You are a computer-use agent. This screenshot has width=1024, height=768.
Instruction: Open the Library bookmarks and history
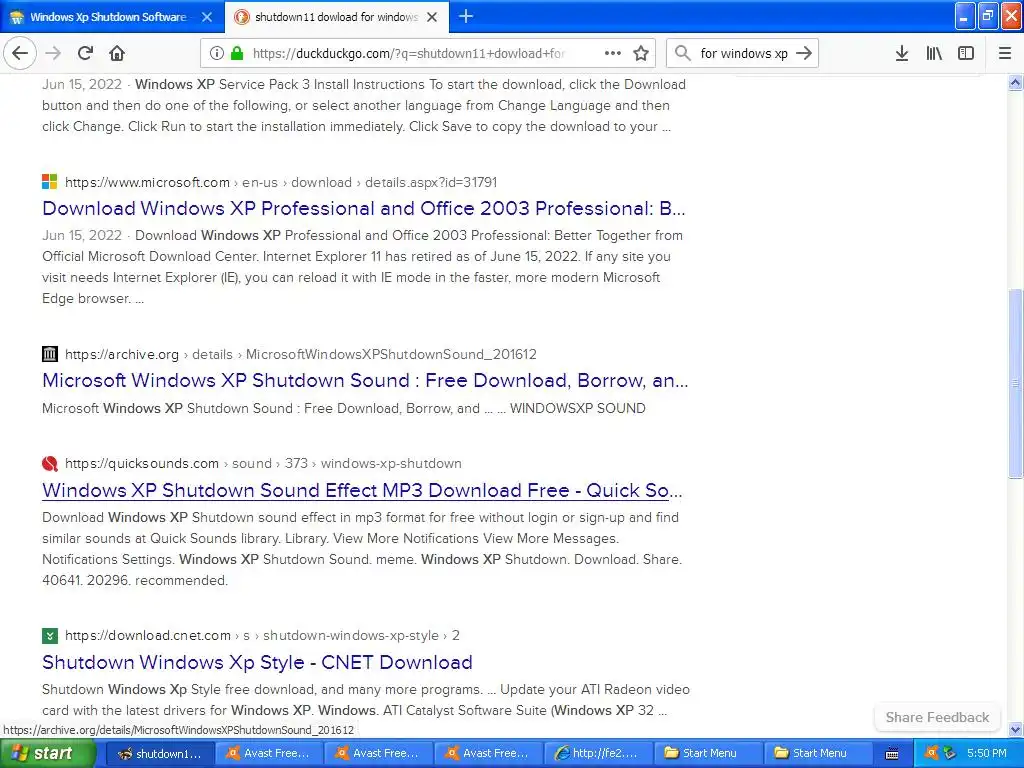934,53
